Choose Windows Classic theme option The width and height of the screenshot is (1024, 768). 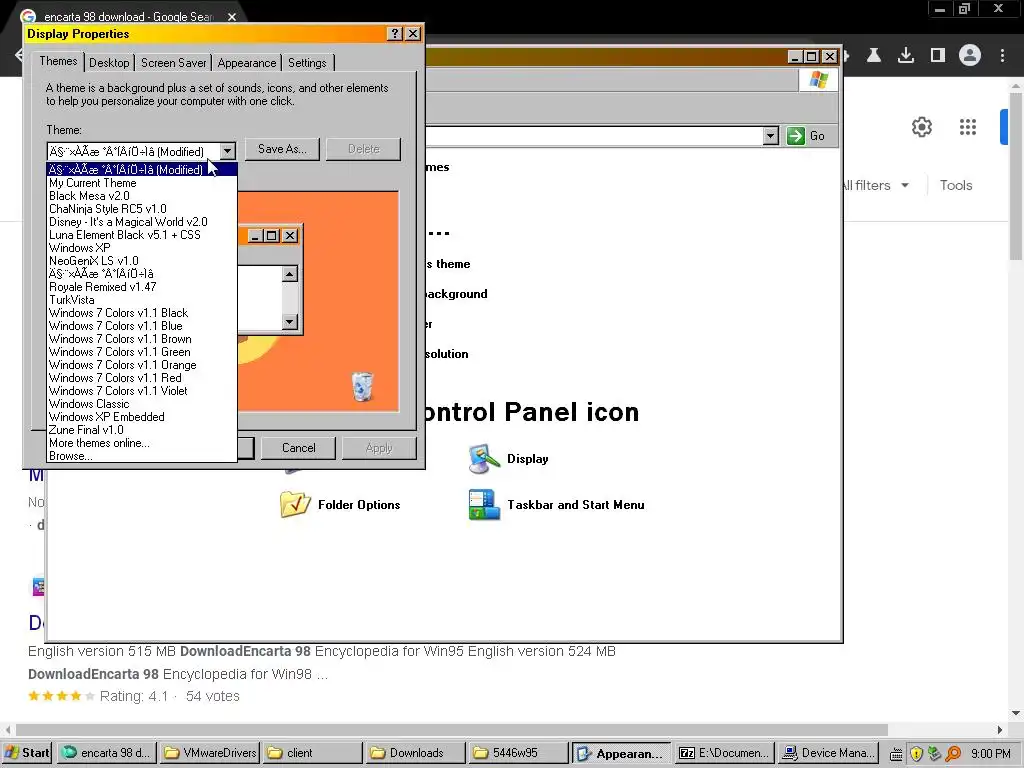tap(142, 404)
